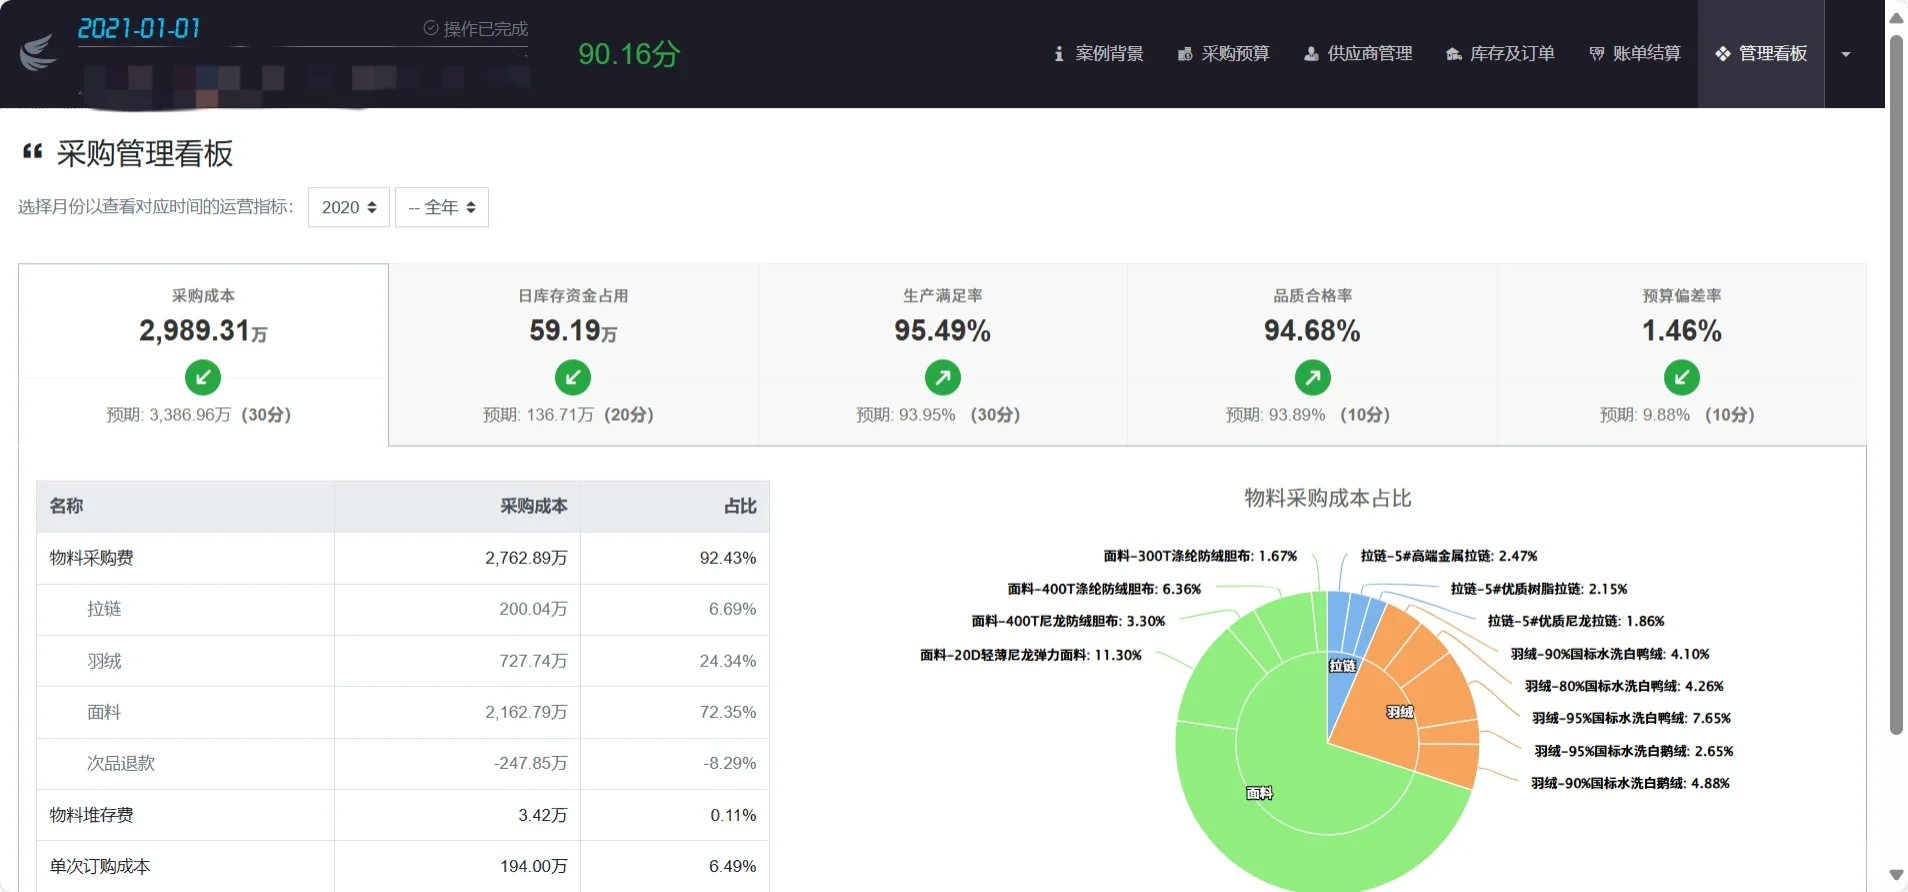Click the -247.85万 refund value
Screen dimensions: 1908x892
click(530, 763)
